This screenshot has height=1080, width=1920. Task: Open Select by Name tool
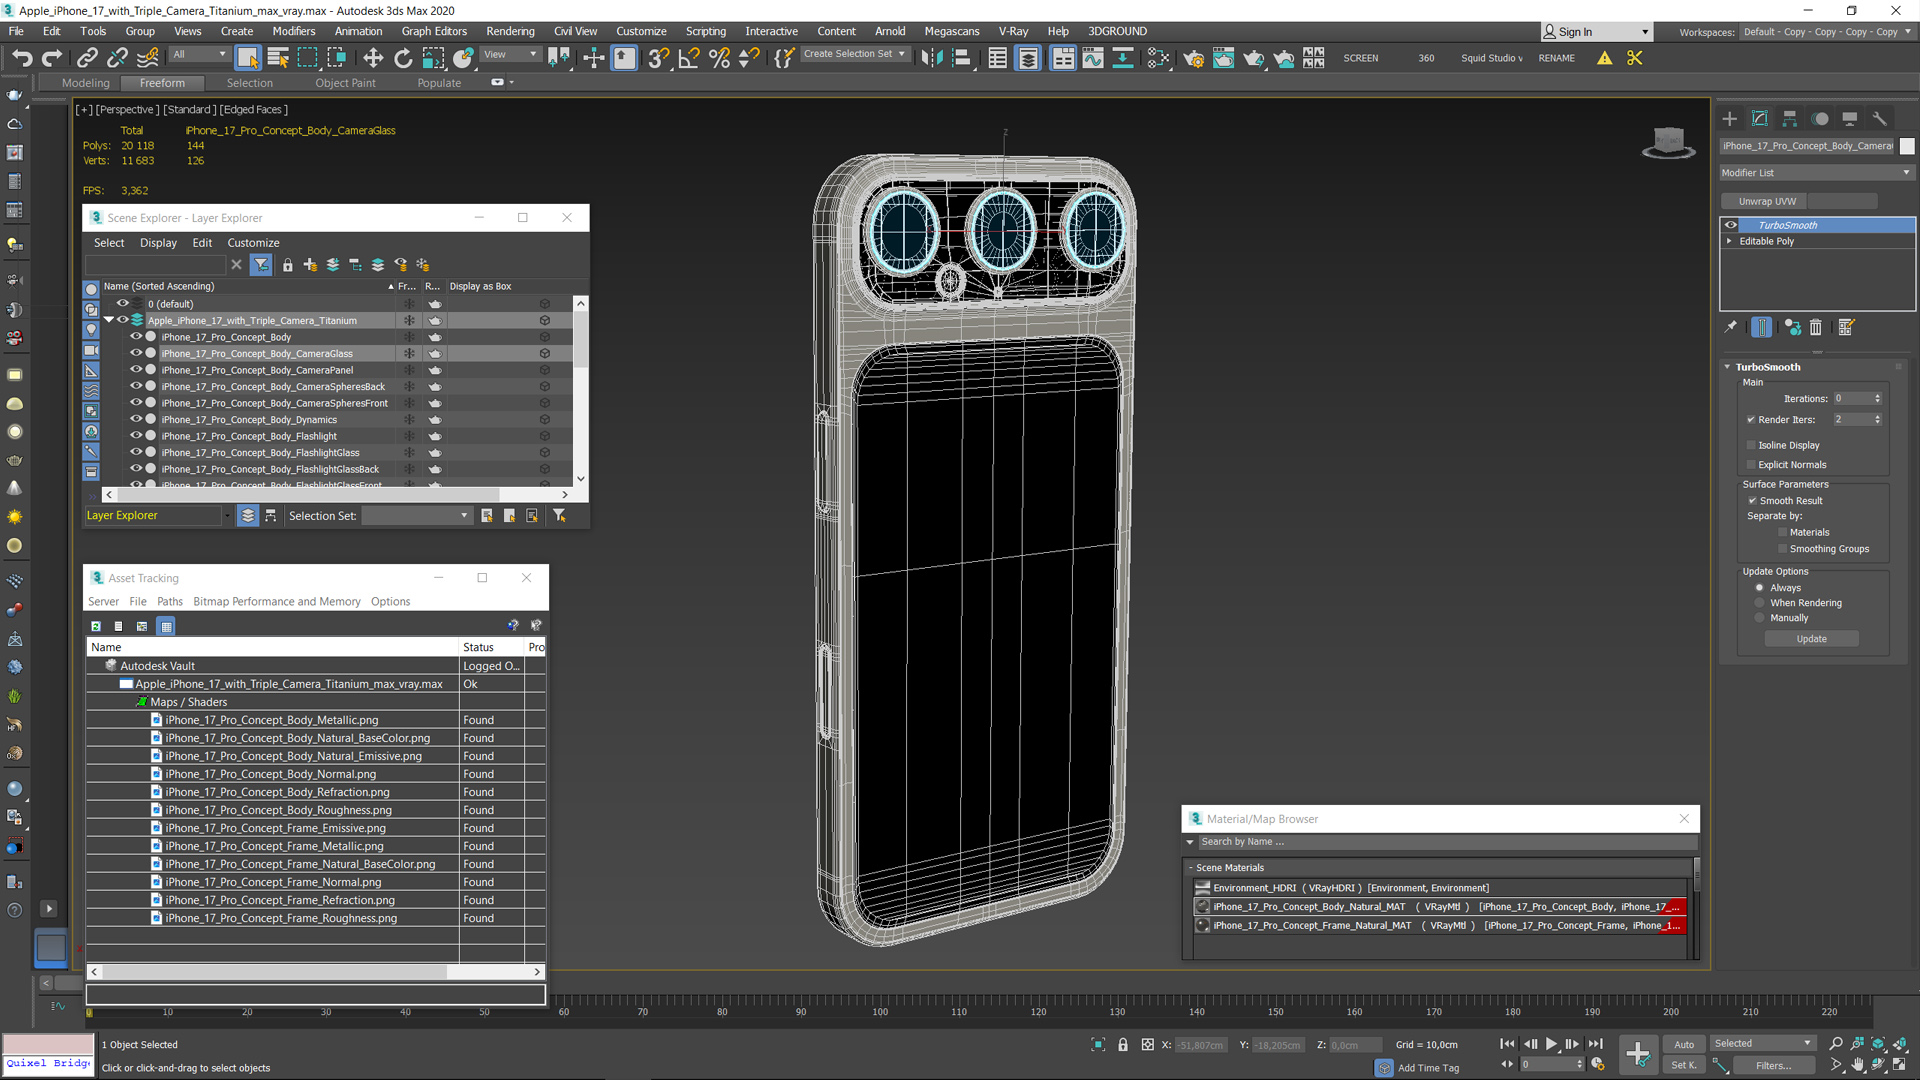278,58
